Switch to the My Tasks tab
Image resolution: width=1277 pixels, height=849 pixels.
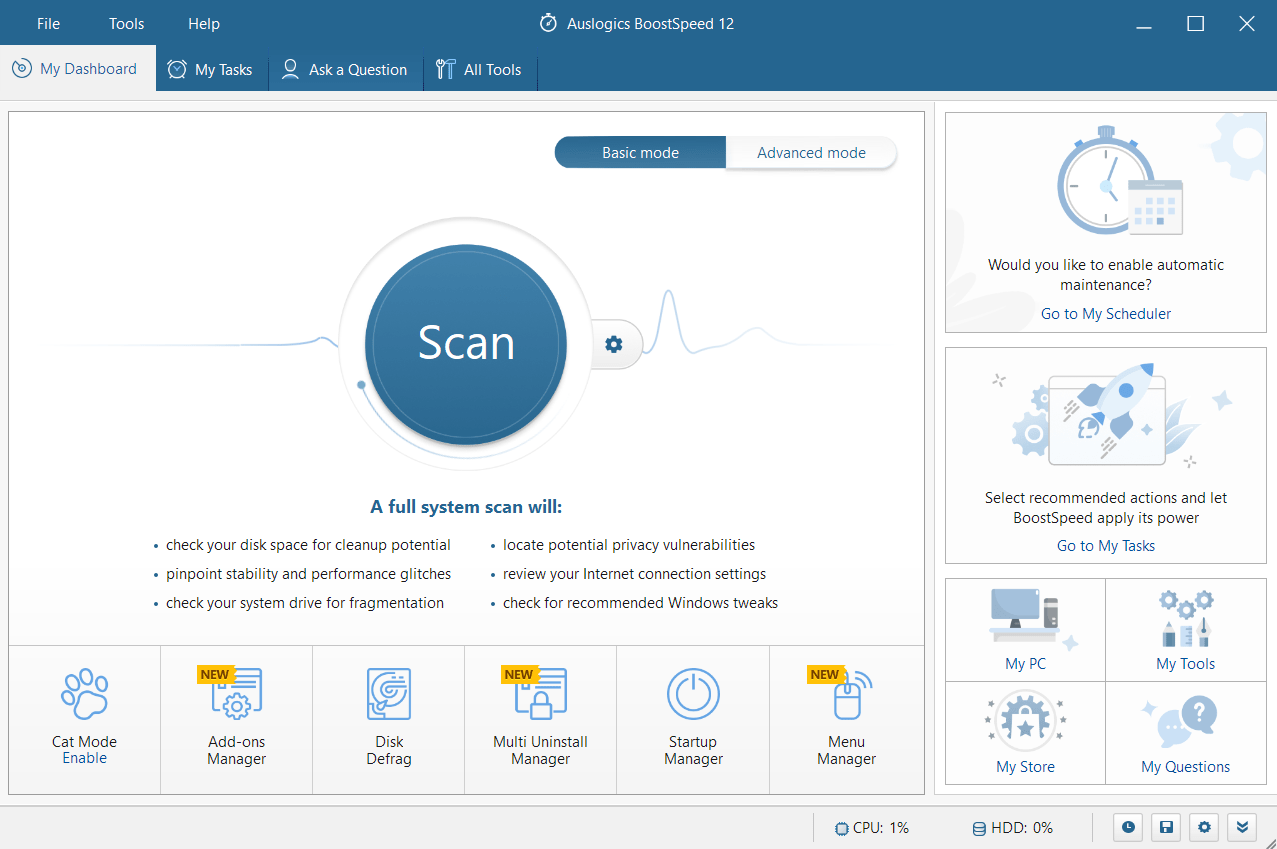(x=211, y=69)
